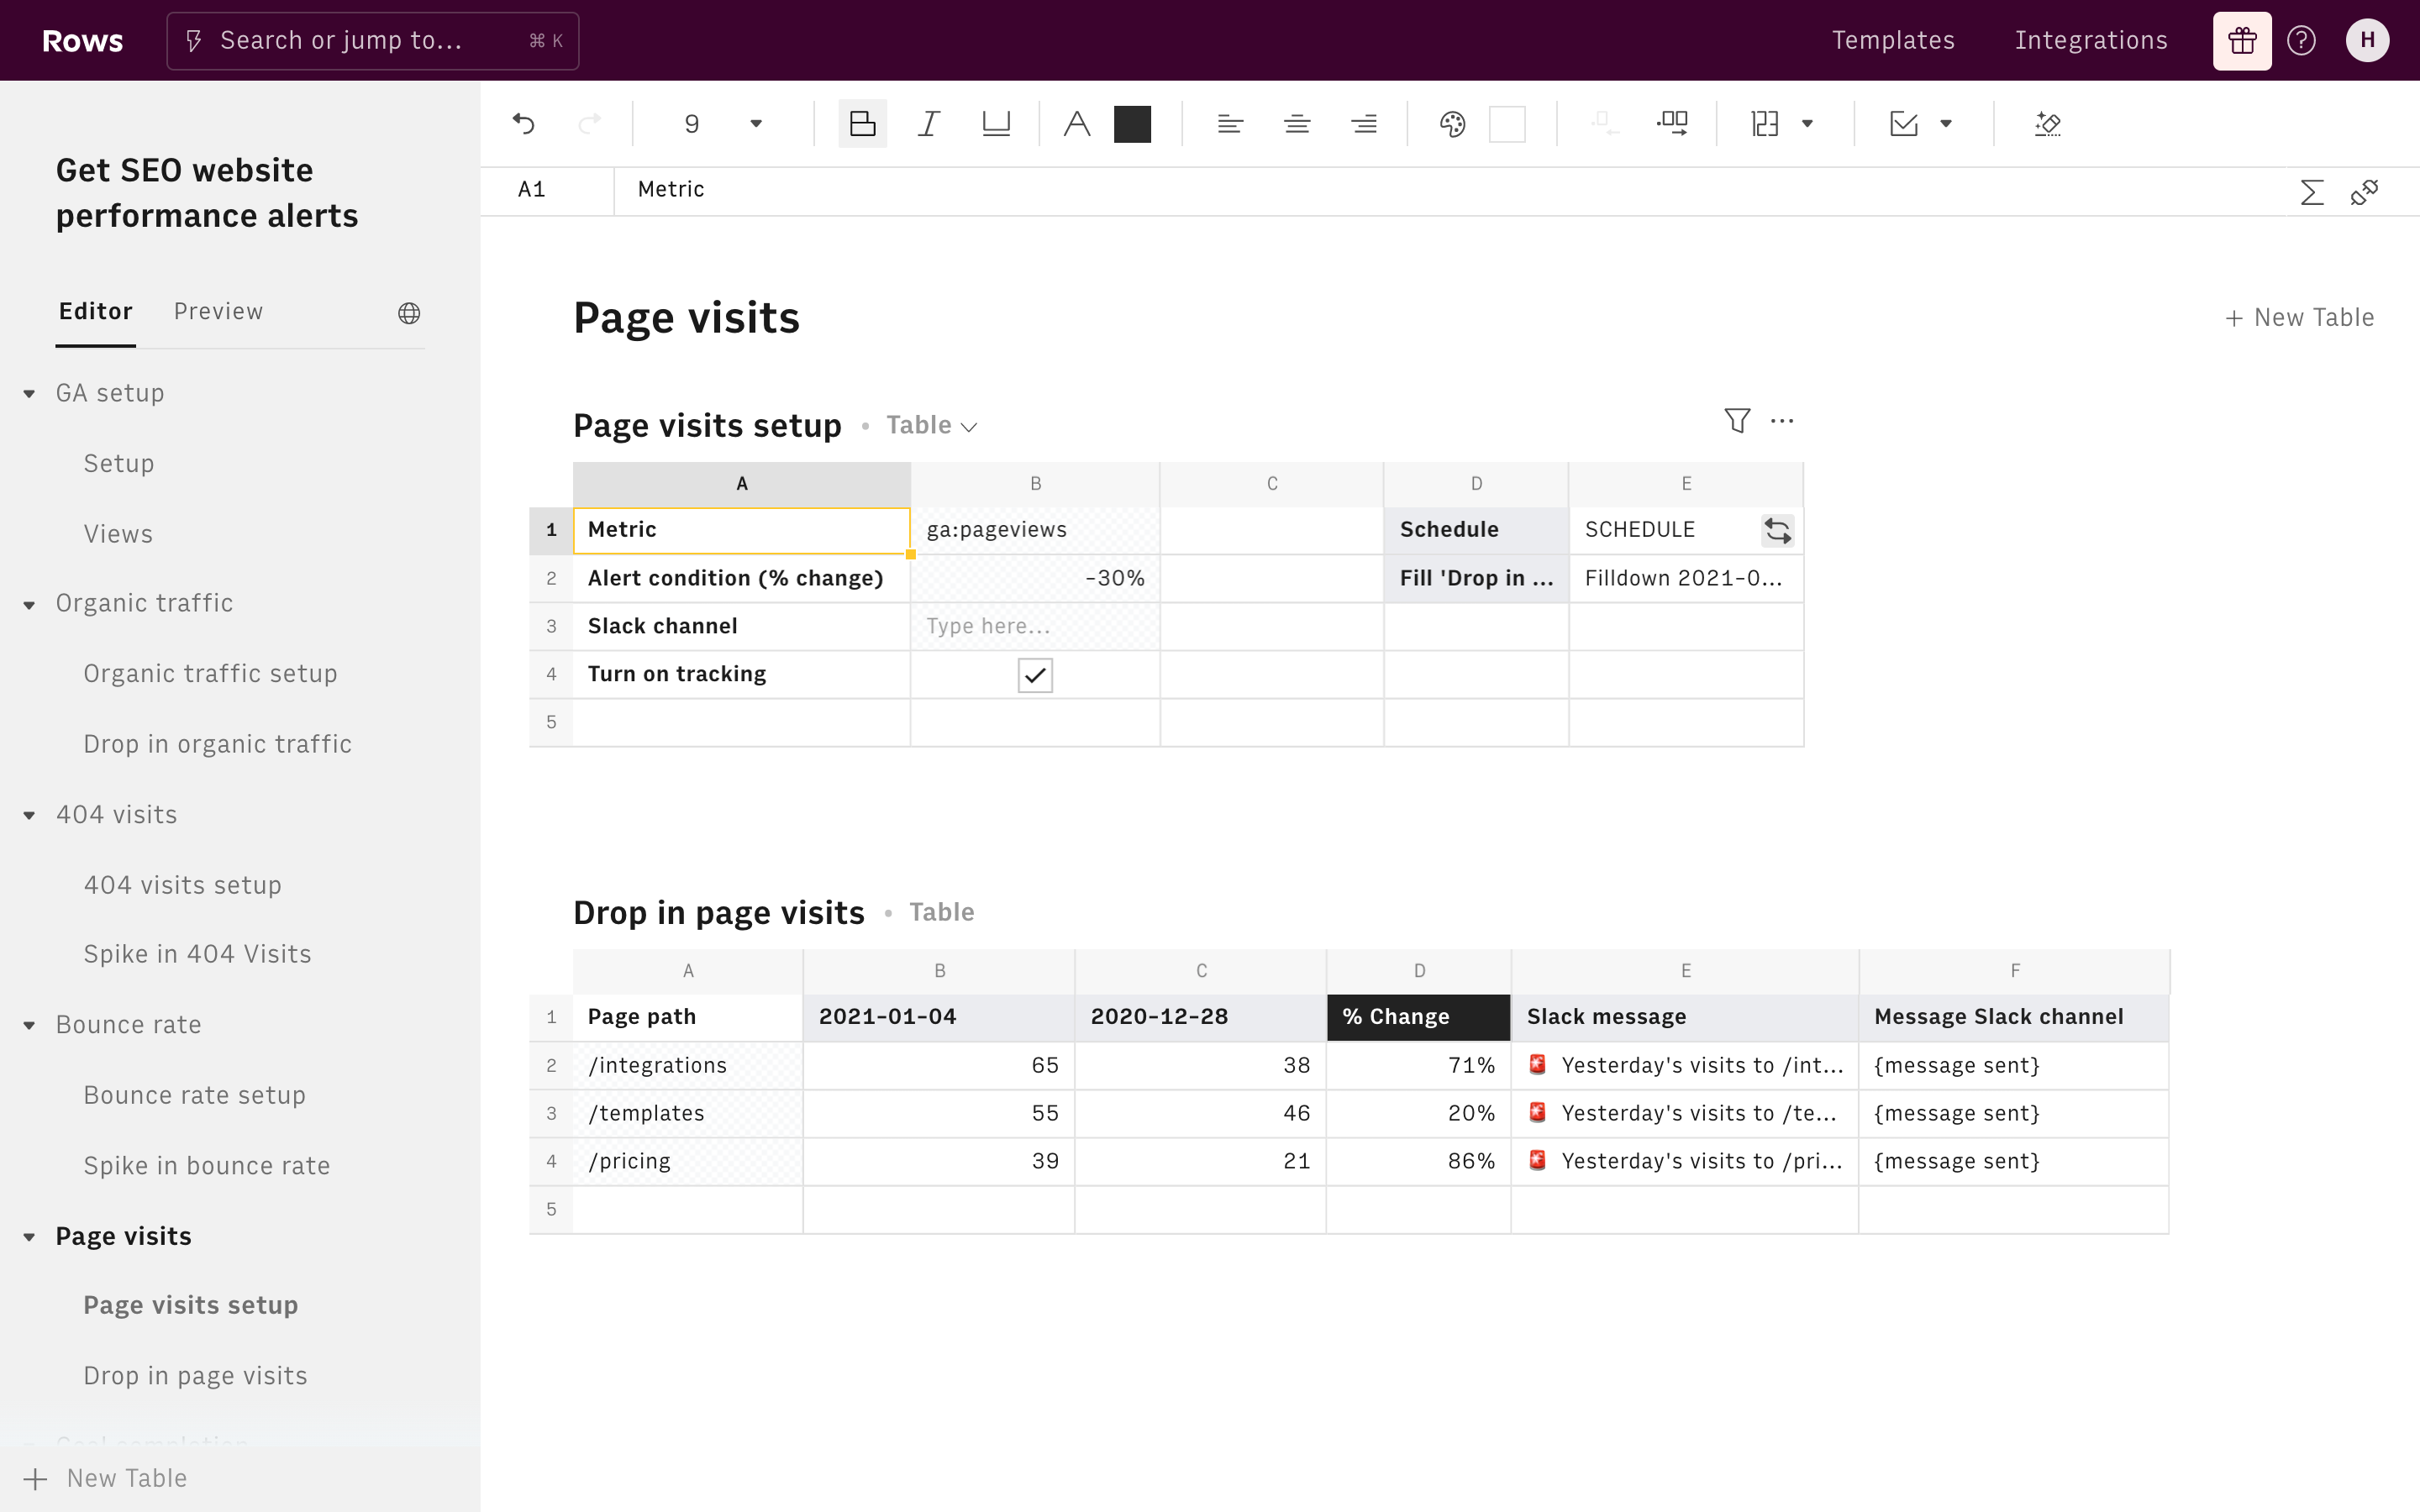2420x1512 pixels.
Task: Click the insert column icon in toolbar
Action: coord(1672,124)
